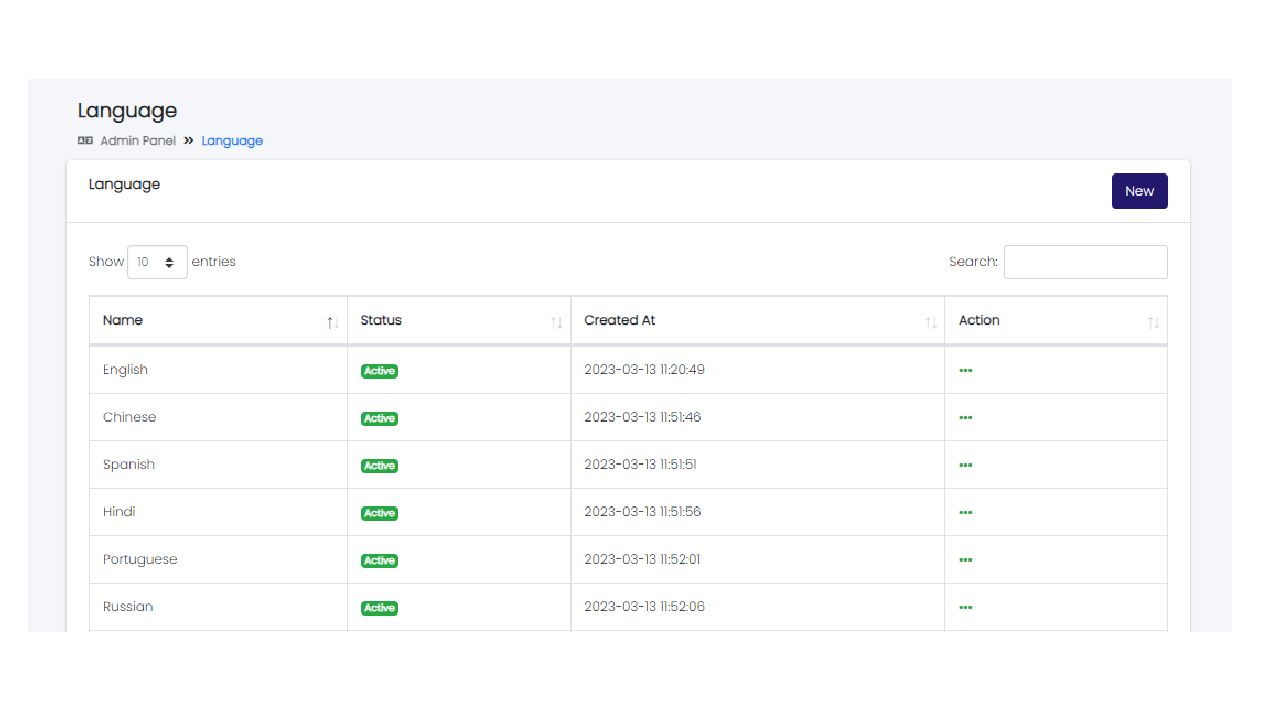This screenshot has width=1280, height=720.
Task: Go to Admin Panel breadcrumb link
Action: coord(138,141)
